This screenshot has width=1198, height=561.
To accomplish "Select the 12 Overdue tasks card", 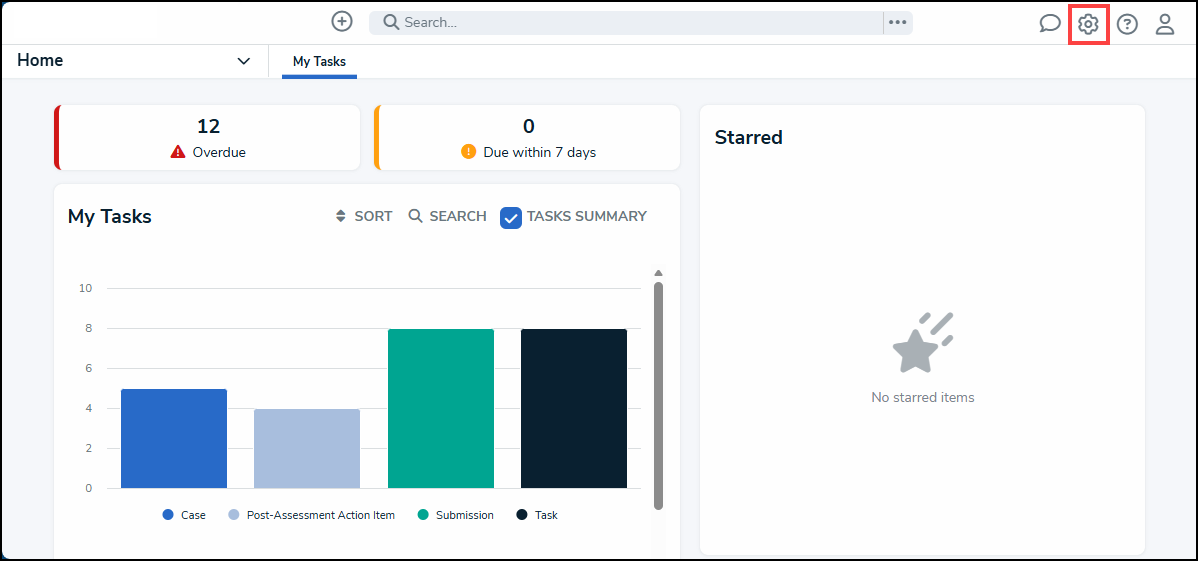I will pos(207,137).
